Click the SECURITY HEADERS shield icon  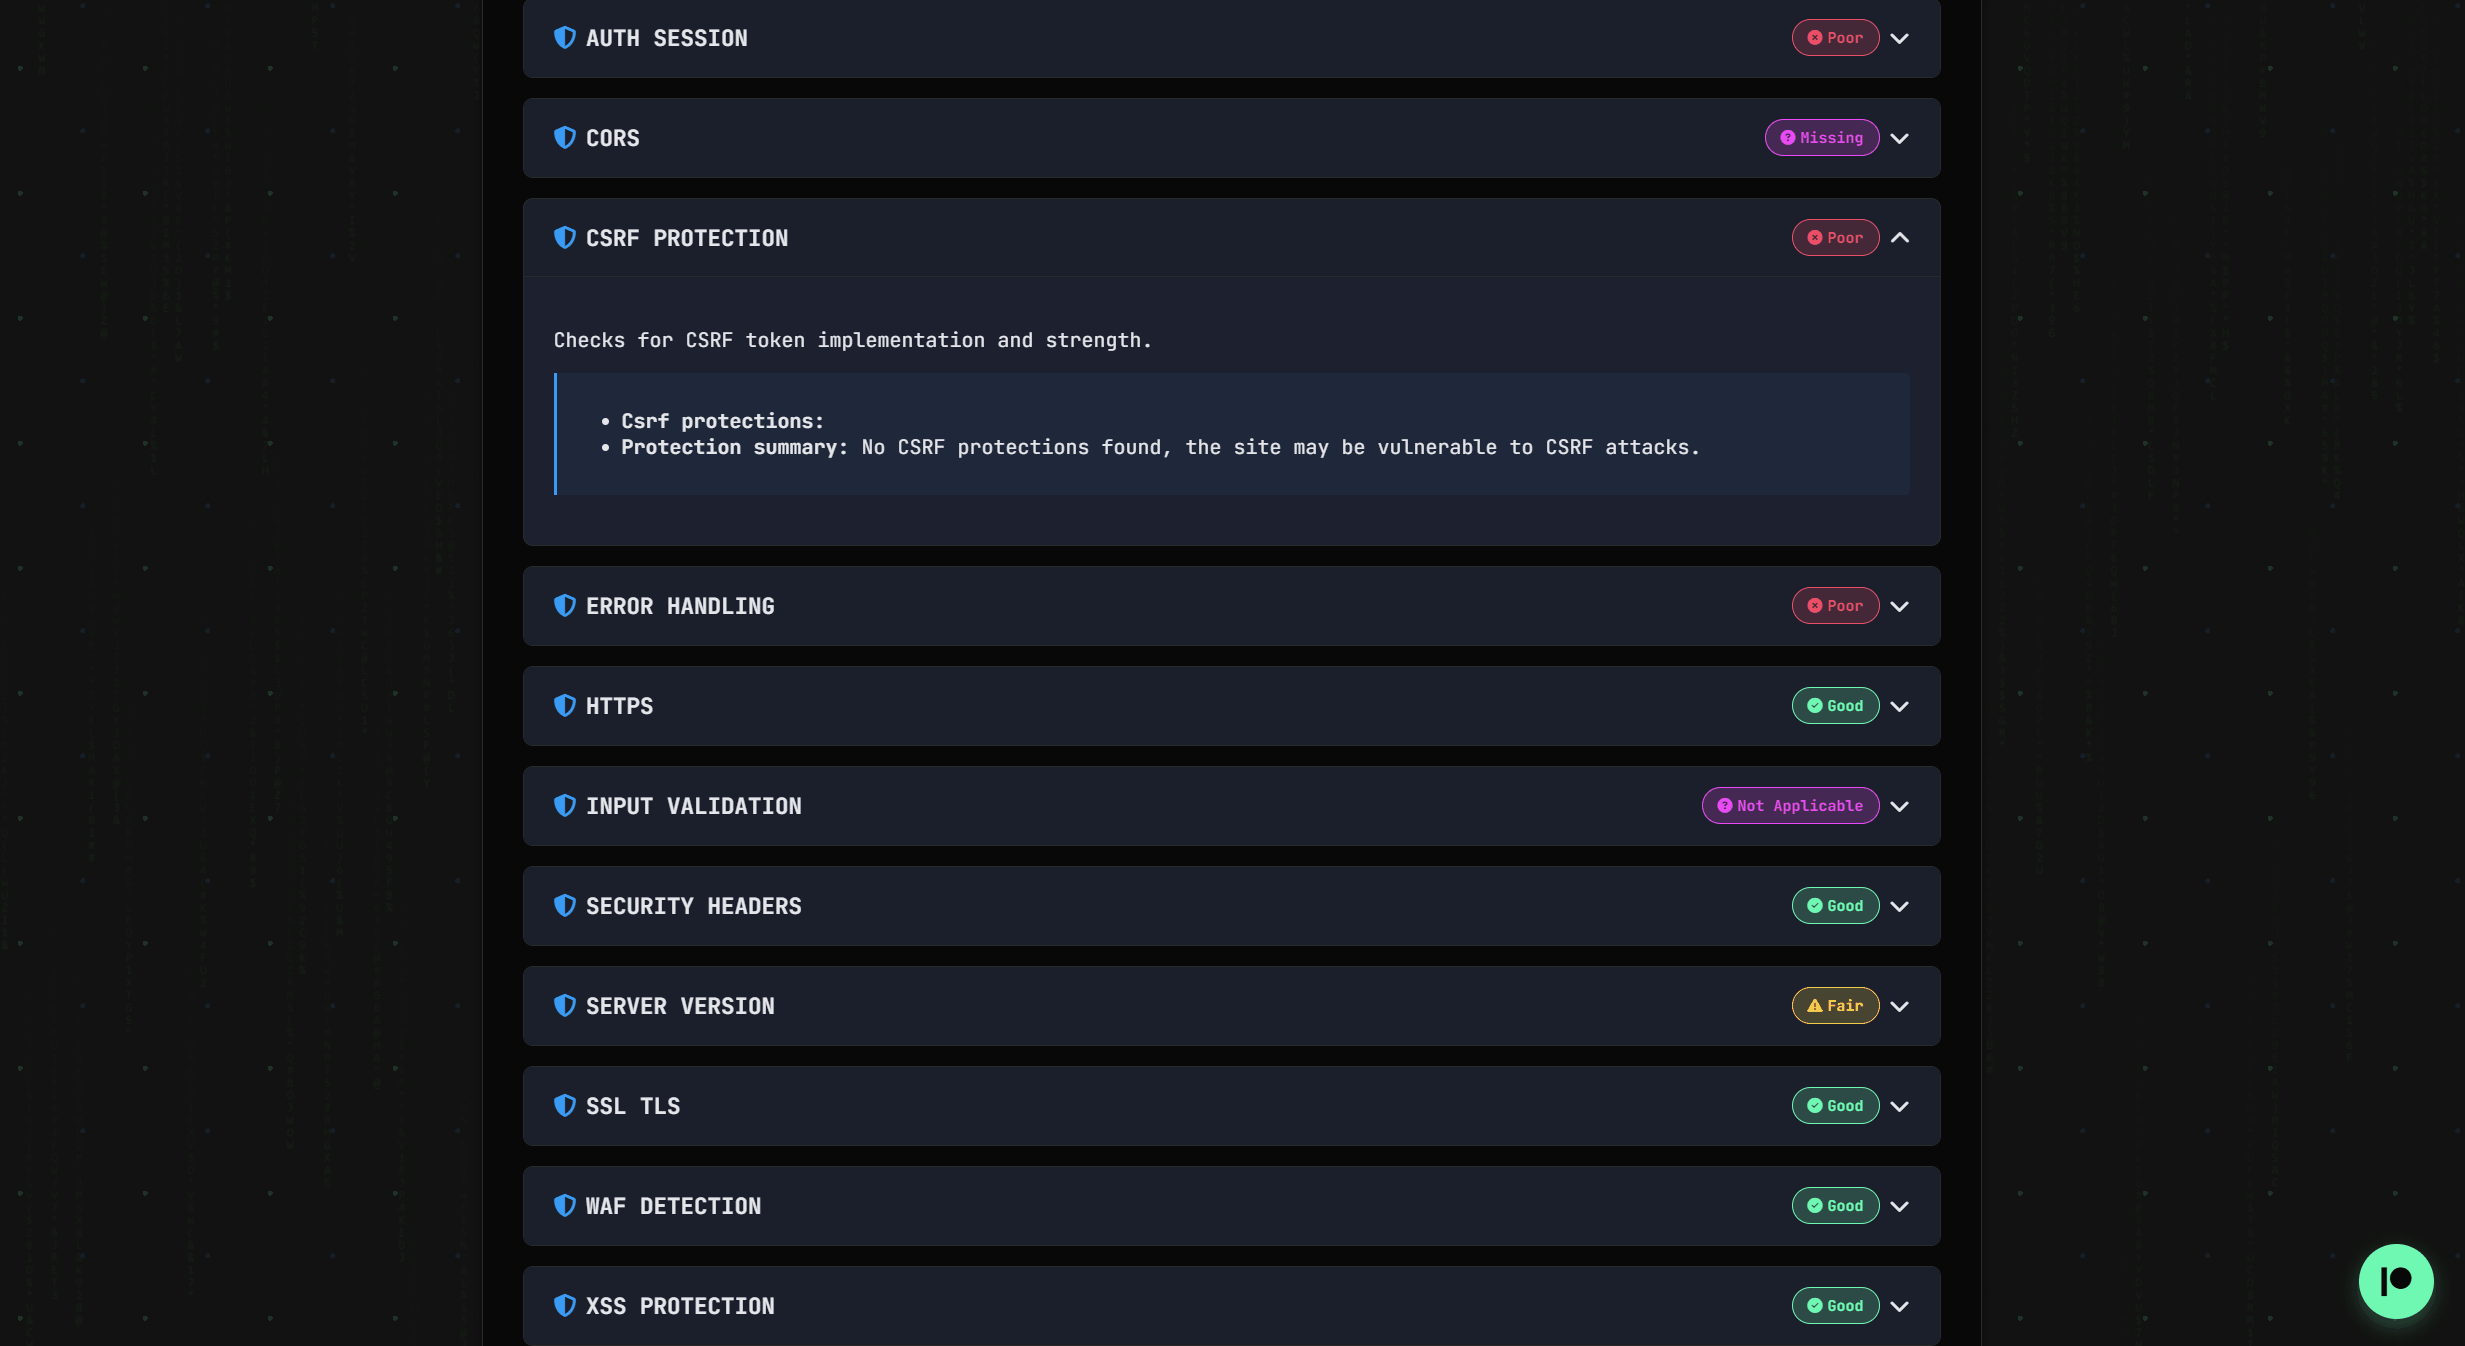[x=564, y=906]
